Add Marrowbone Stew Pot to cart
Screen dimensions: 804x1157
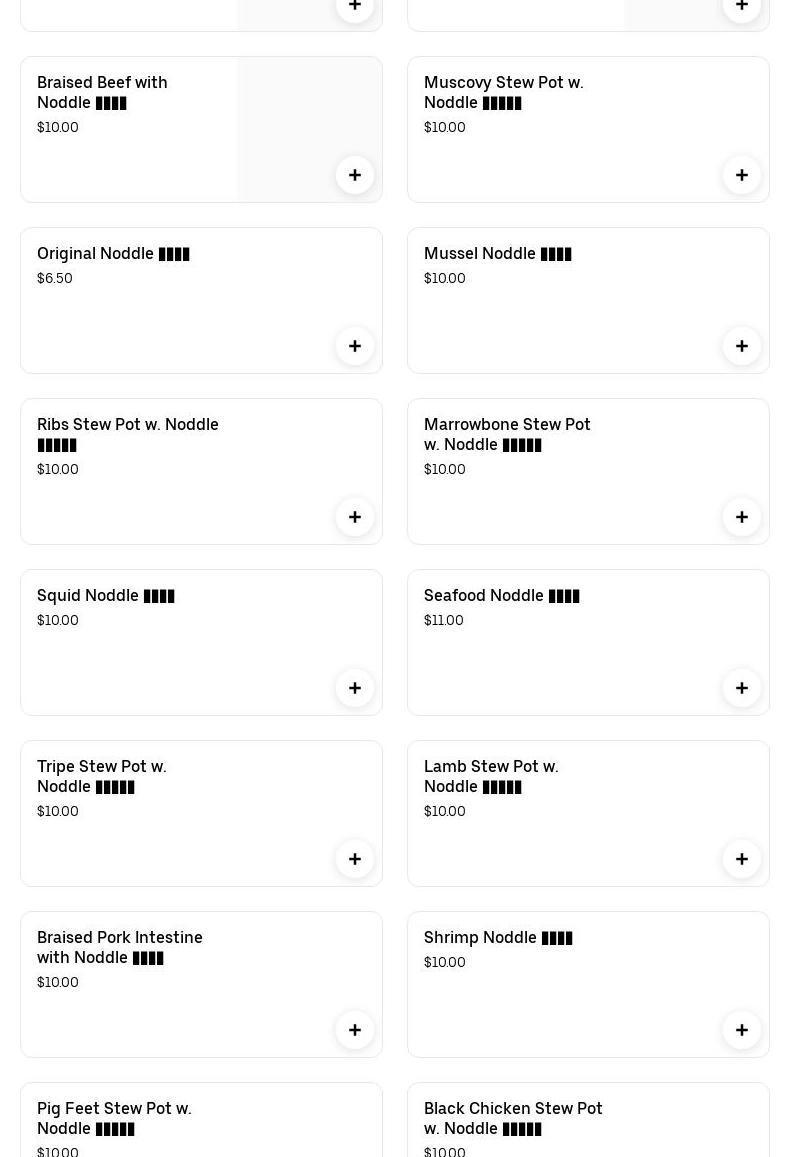coord(742,517)
